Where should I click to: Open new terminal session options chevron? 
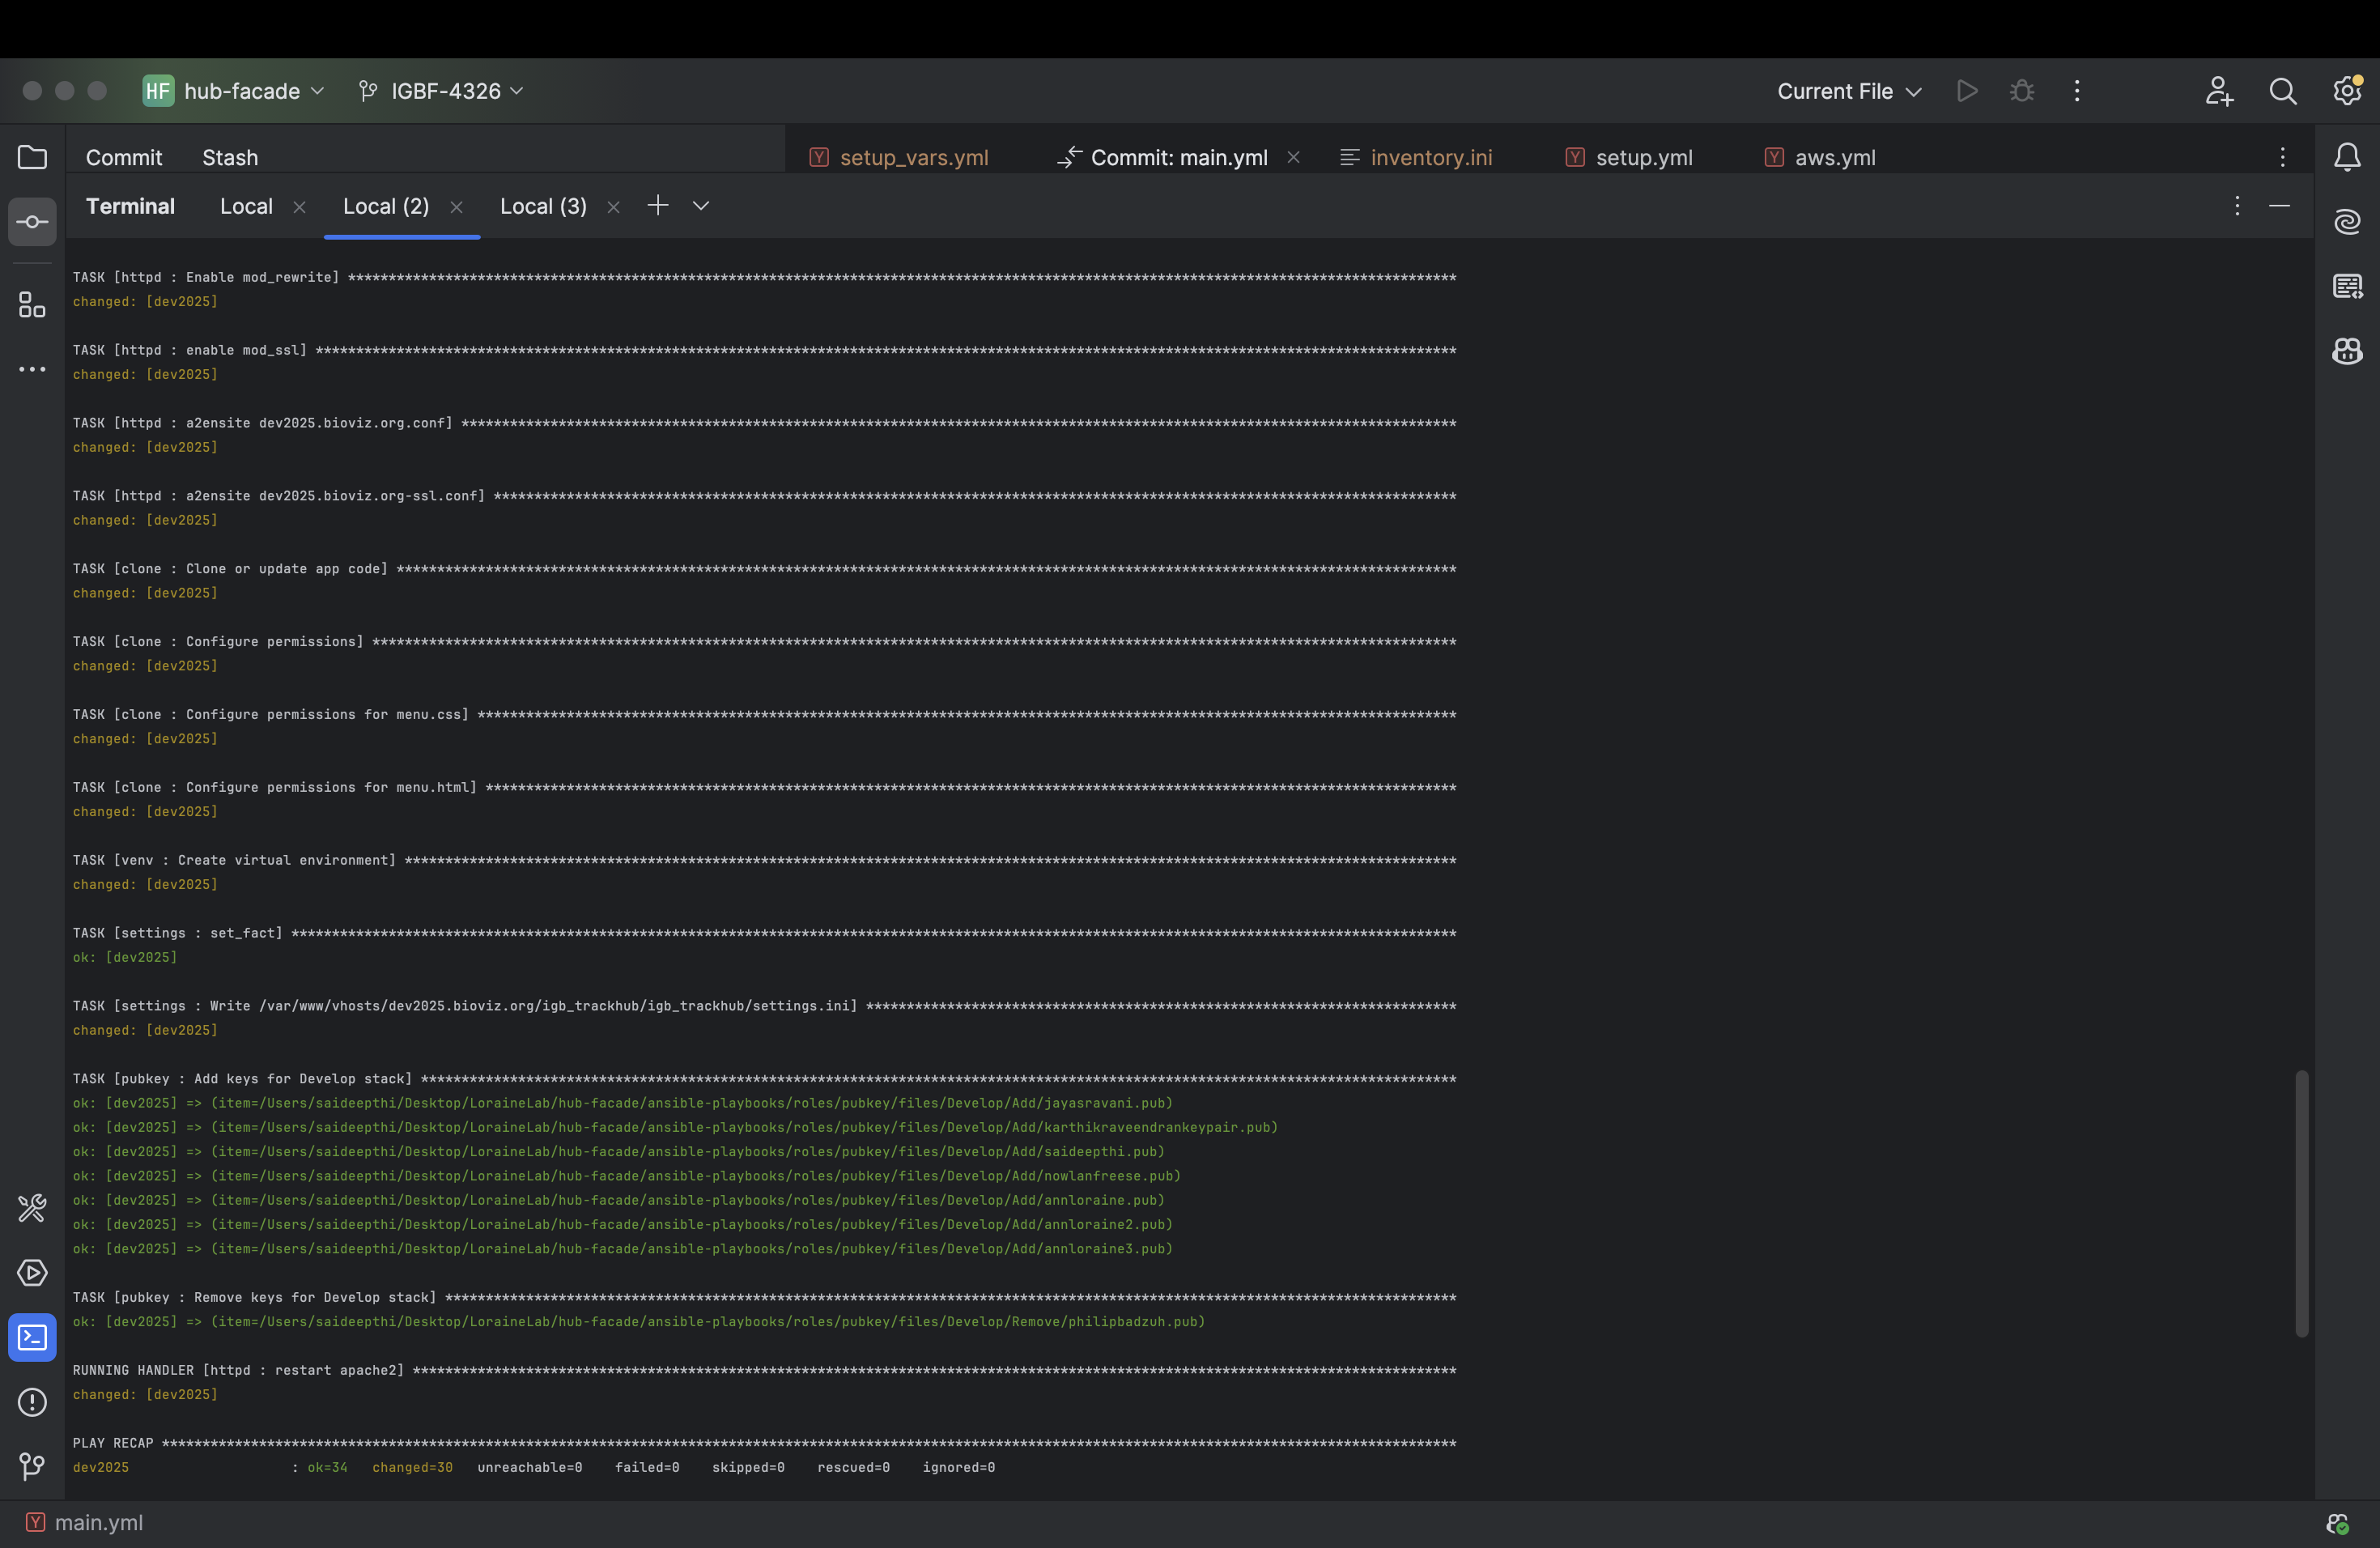click(x=701, y=206)
